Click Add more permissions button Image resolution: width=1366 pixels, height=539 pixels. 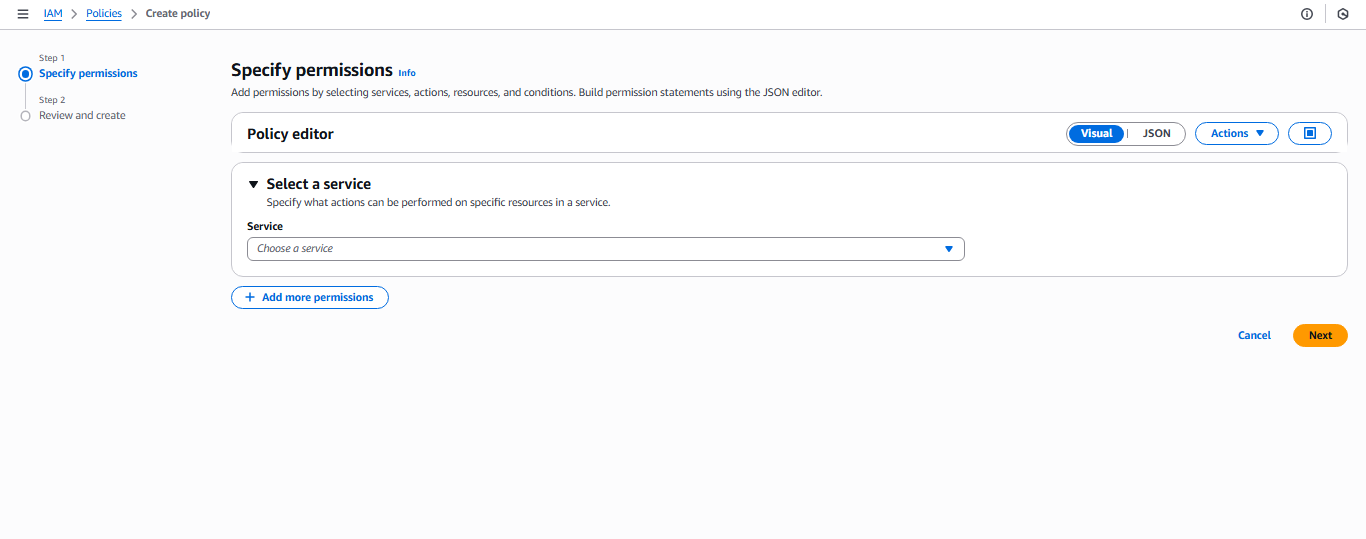[309, 297]
